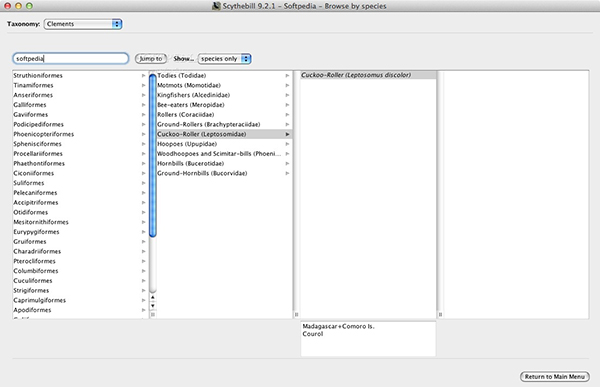Select Pelecaniformes order

tap(80, 193)
